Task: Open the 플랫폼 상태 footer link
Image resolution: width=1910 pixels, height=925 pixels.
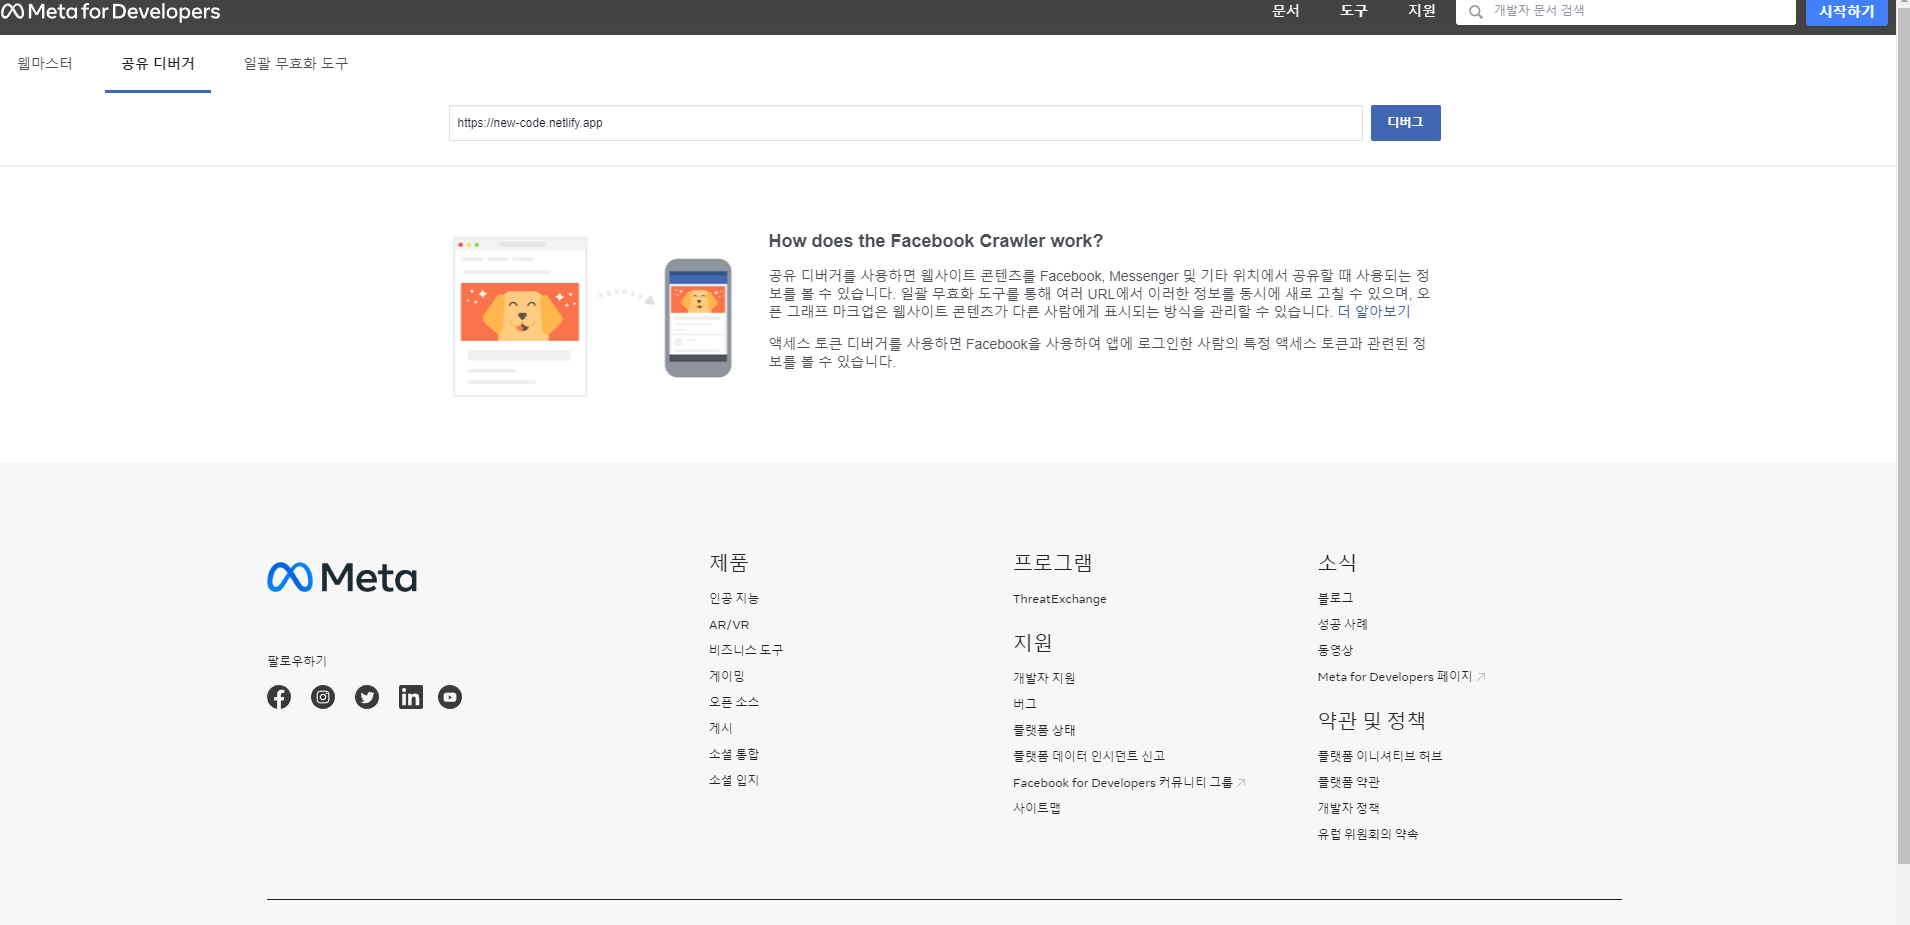Action: click(x=1044, y=730)
